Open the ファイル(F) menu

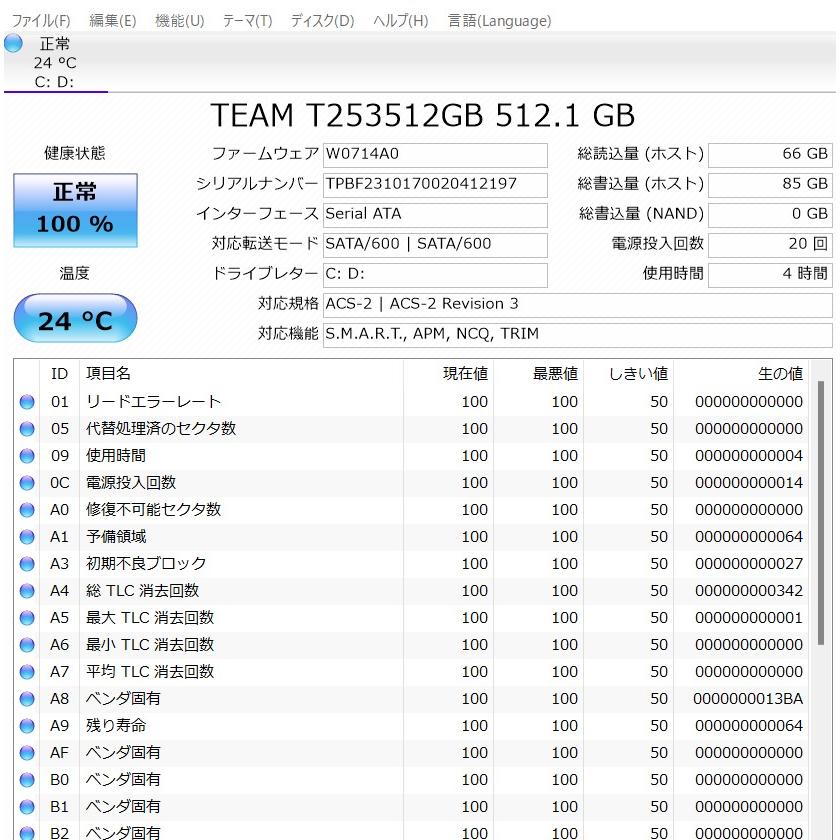(41, 21)
